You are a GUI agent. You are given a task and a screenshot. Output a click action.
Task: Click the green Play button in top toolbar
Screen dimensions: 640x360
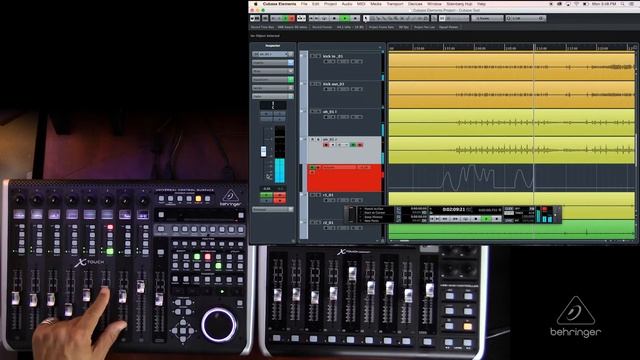tap(344, 18)
